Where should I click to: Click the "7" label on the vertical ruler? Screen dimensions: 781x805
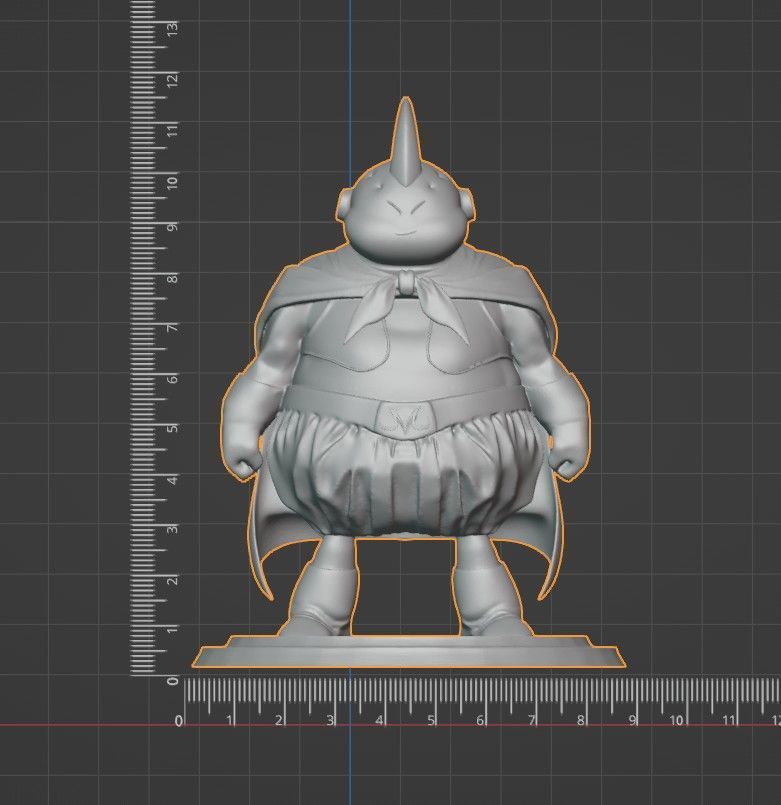(x=173, y=327)
